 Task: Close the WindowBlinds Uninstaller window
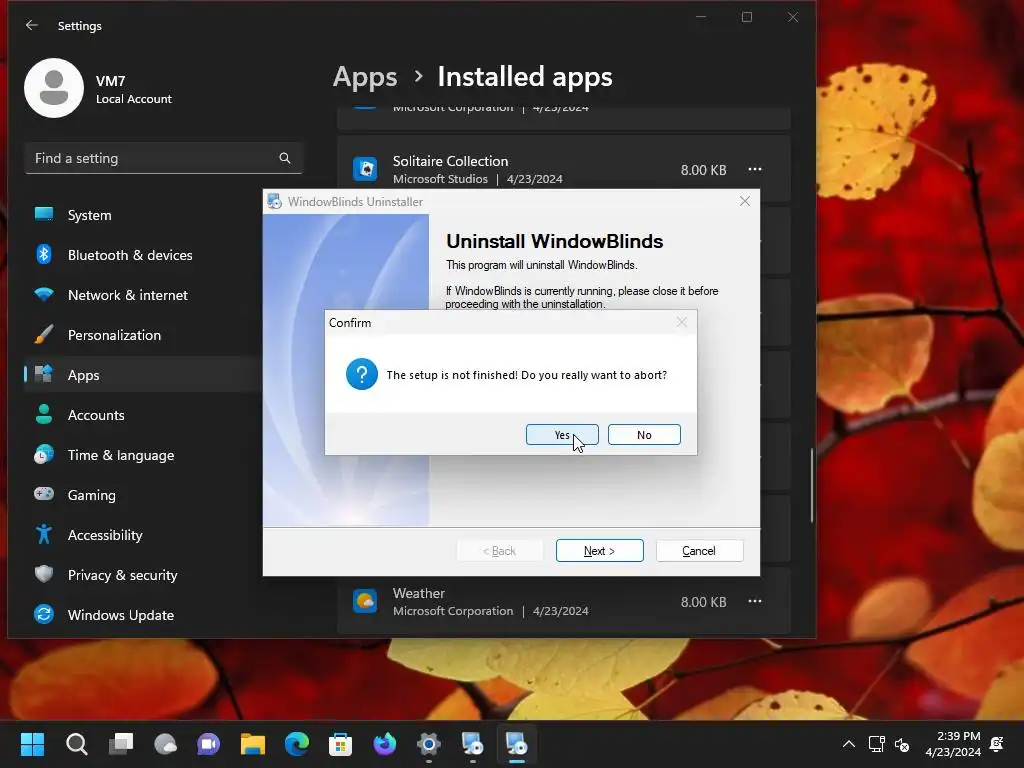744,201
